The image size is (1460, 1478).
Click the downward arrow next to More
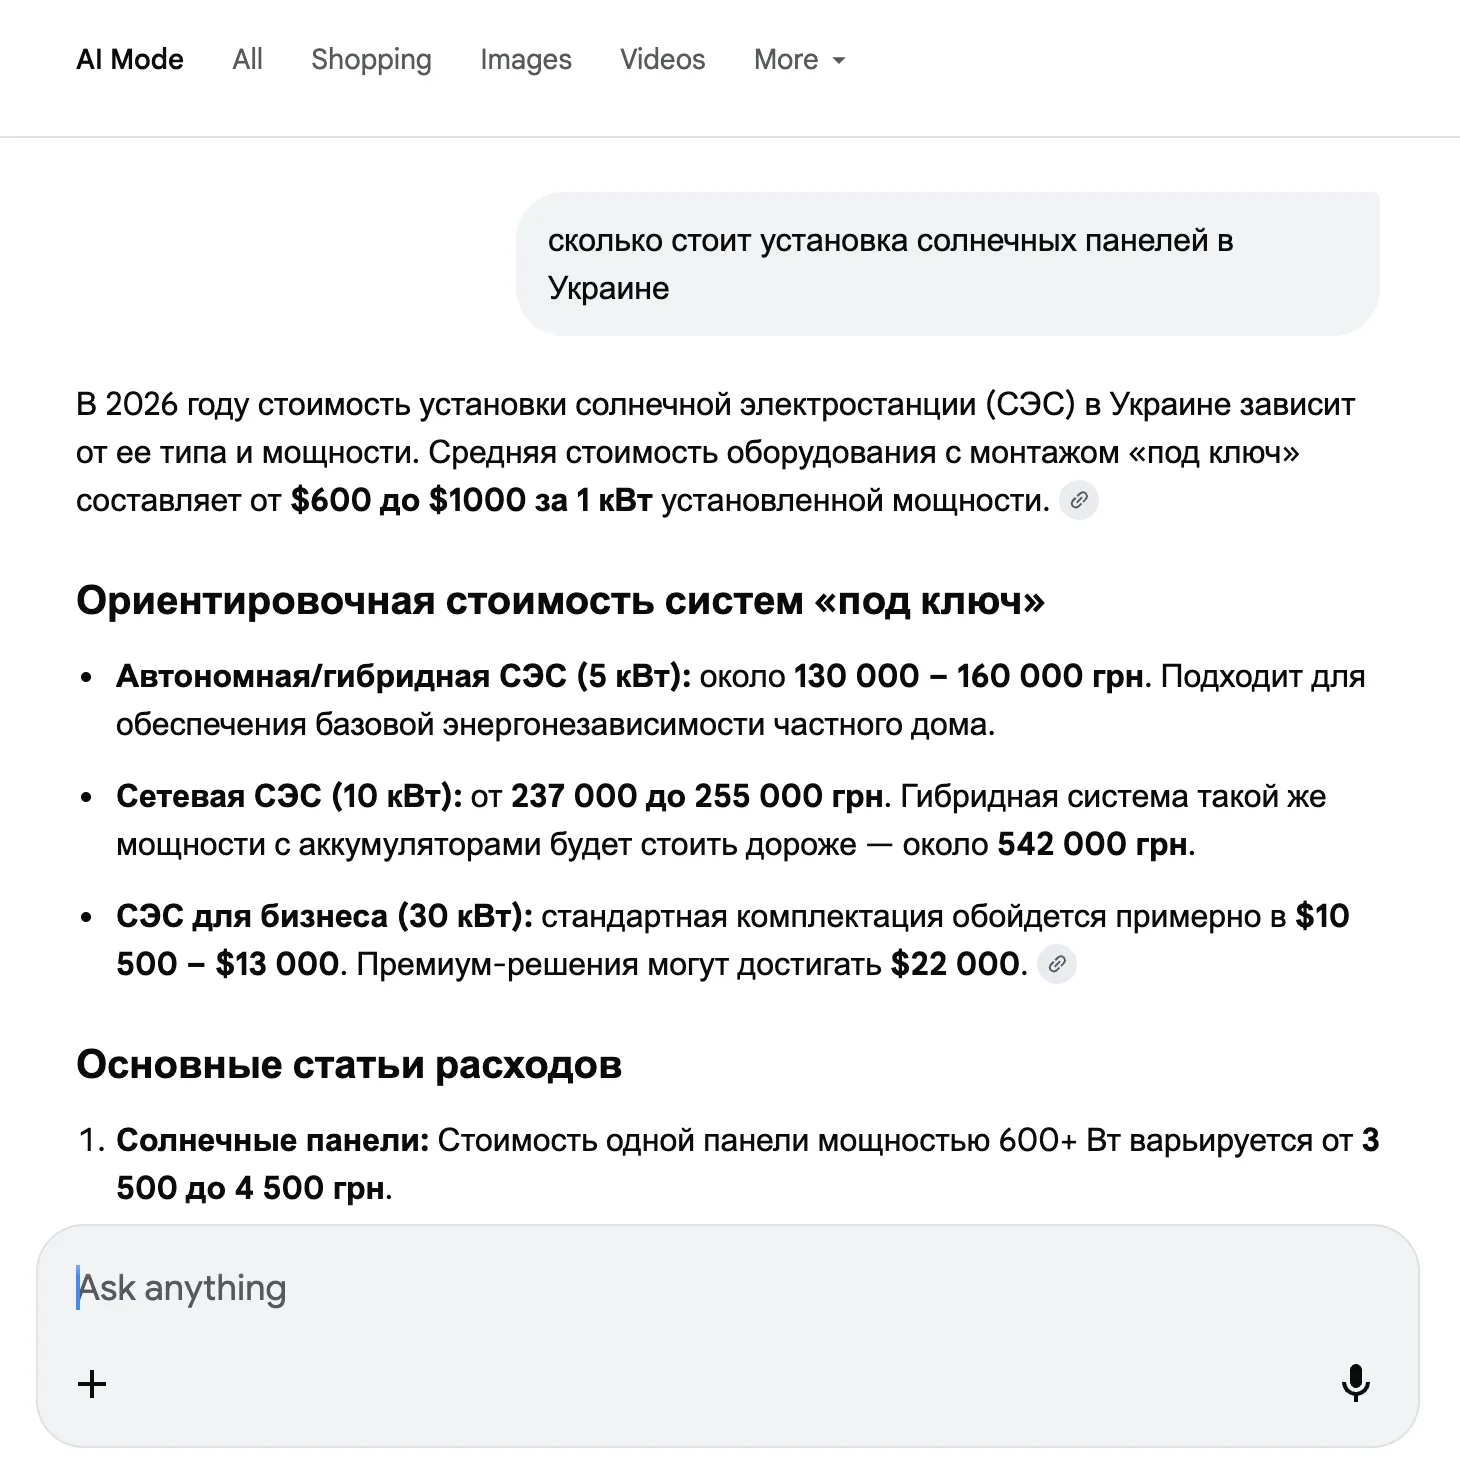click(x=840, y=60)
